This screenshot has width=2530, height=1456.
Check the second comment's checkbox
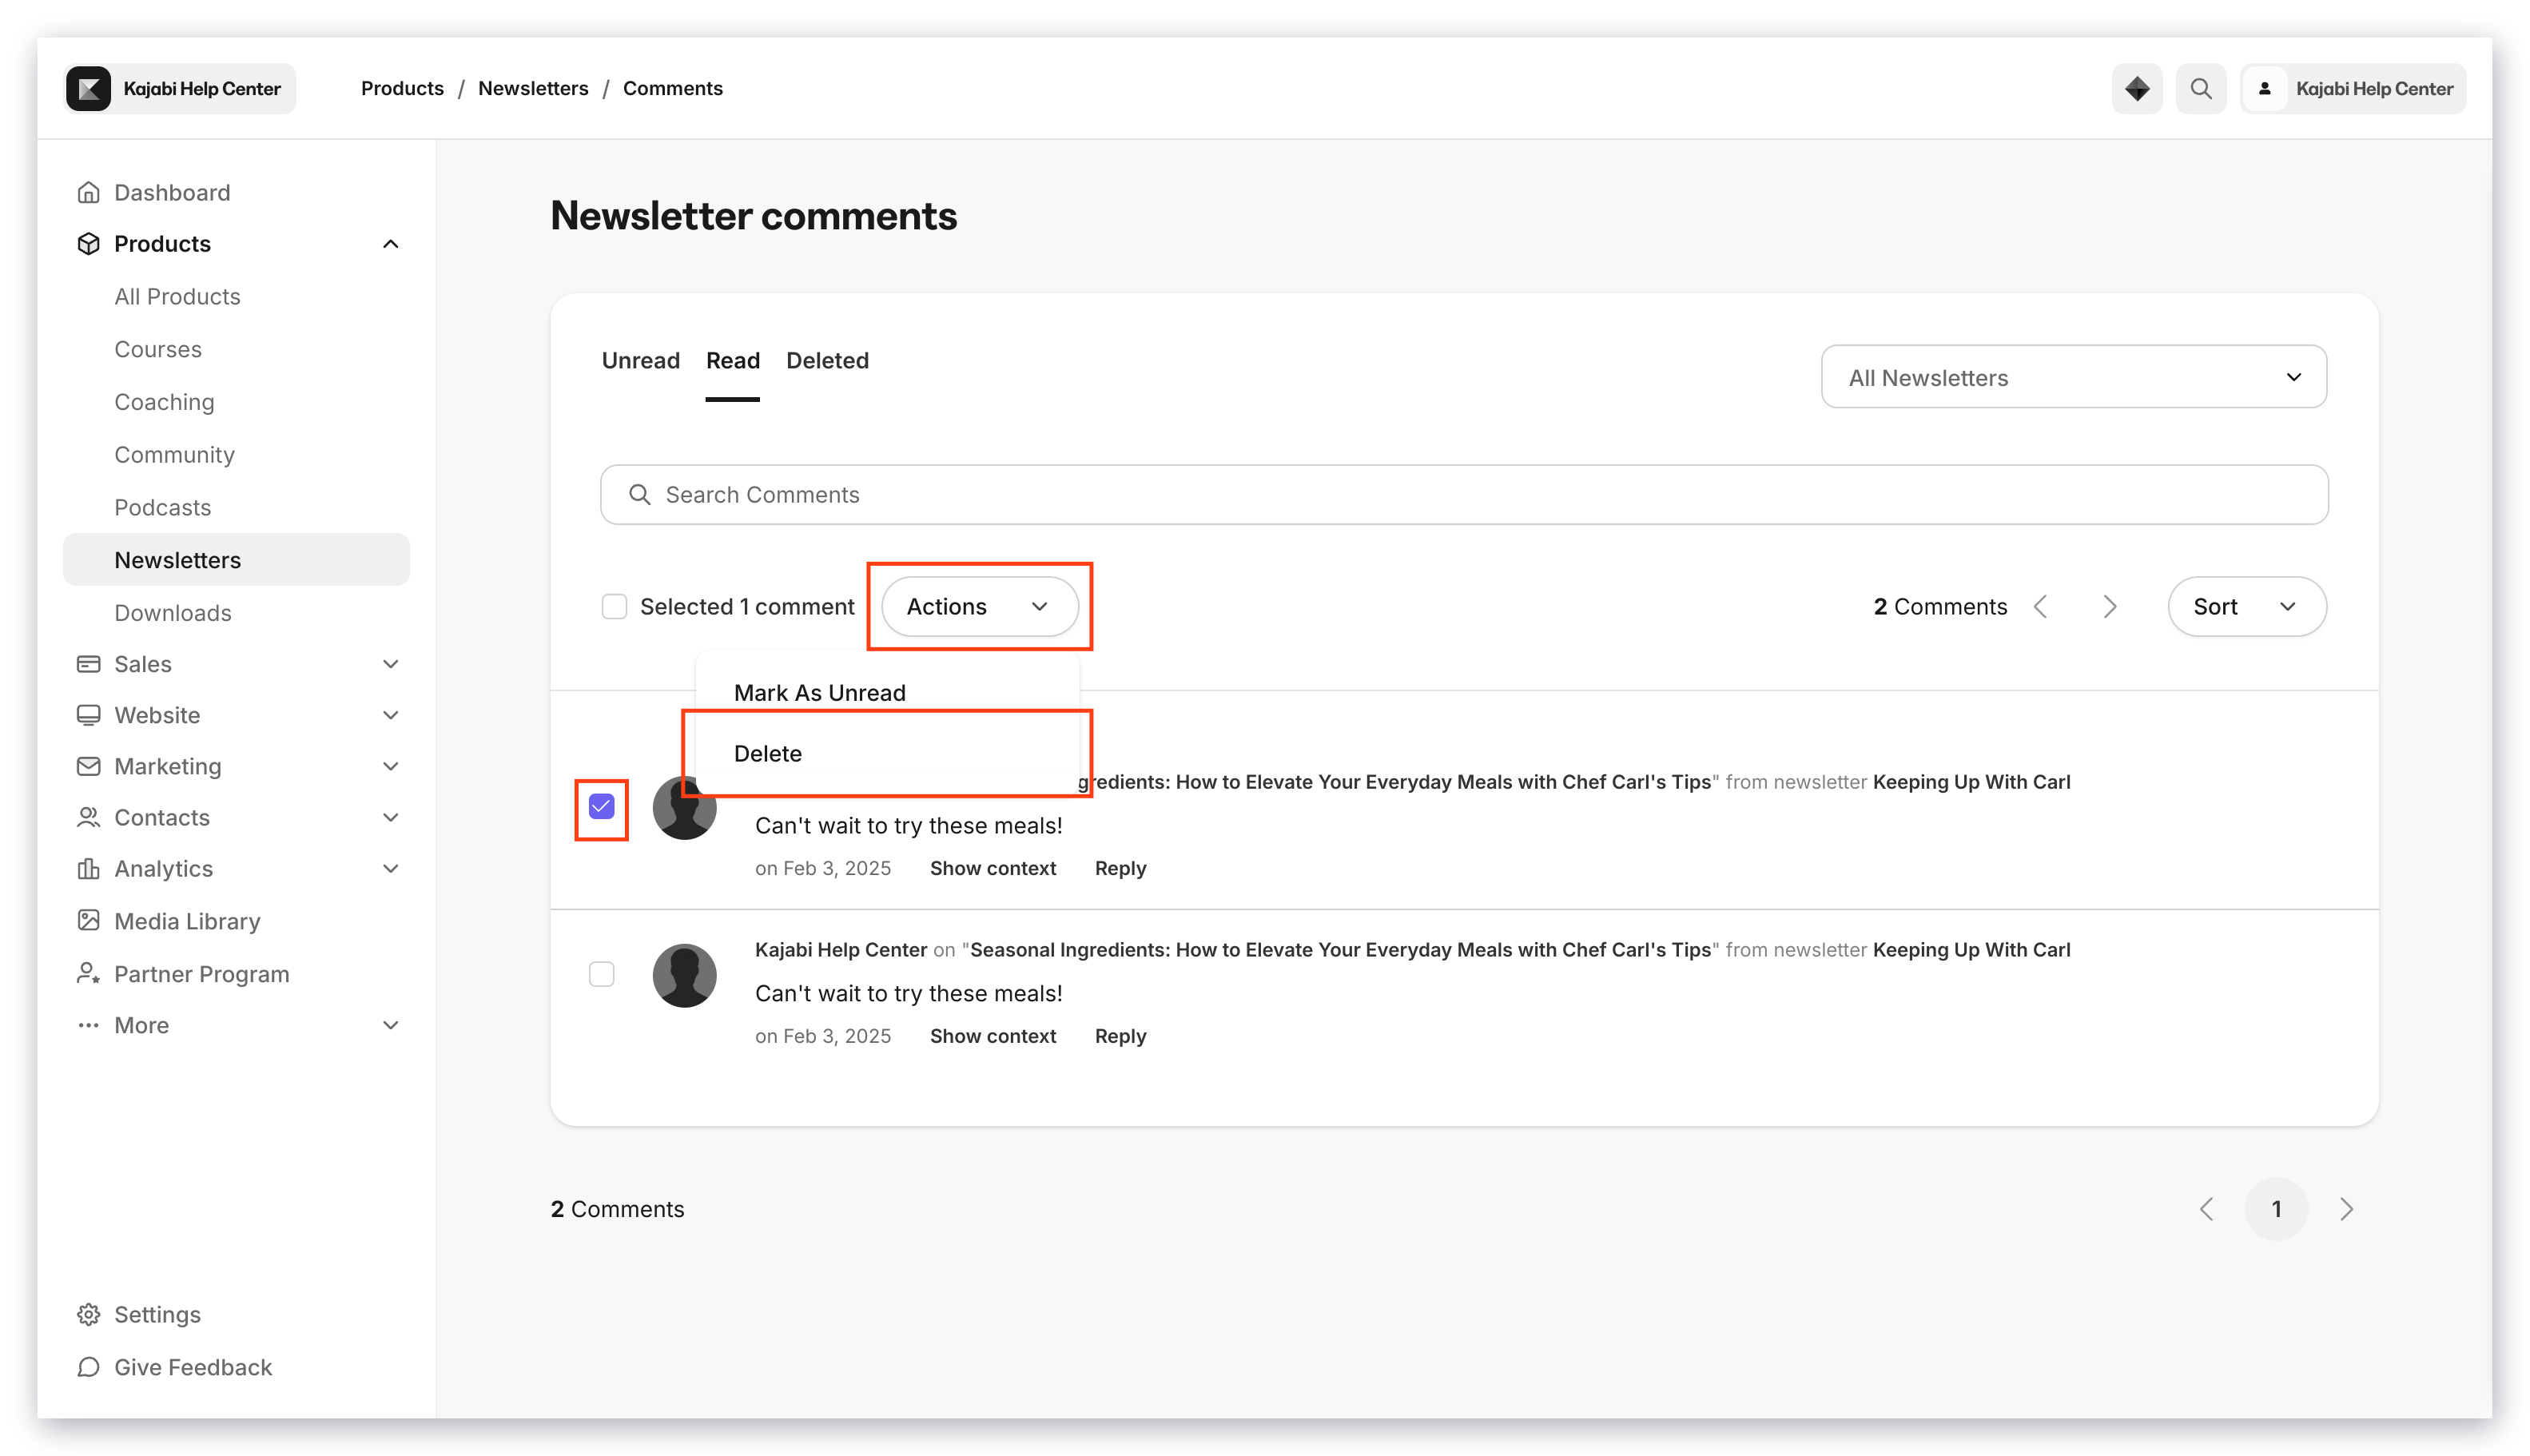(x=601, y=973)
